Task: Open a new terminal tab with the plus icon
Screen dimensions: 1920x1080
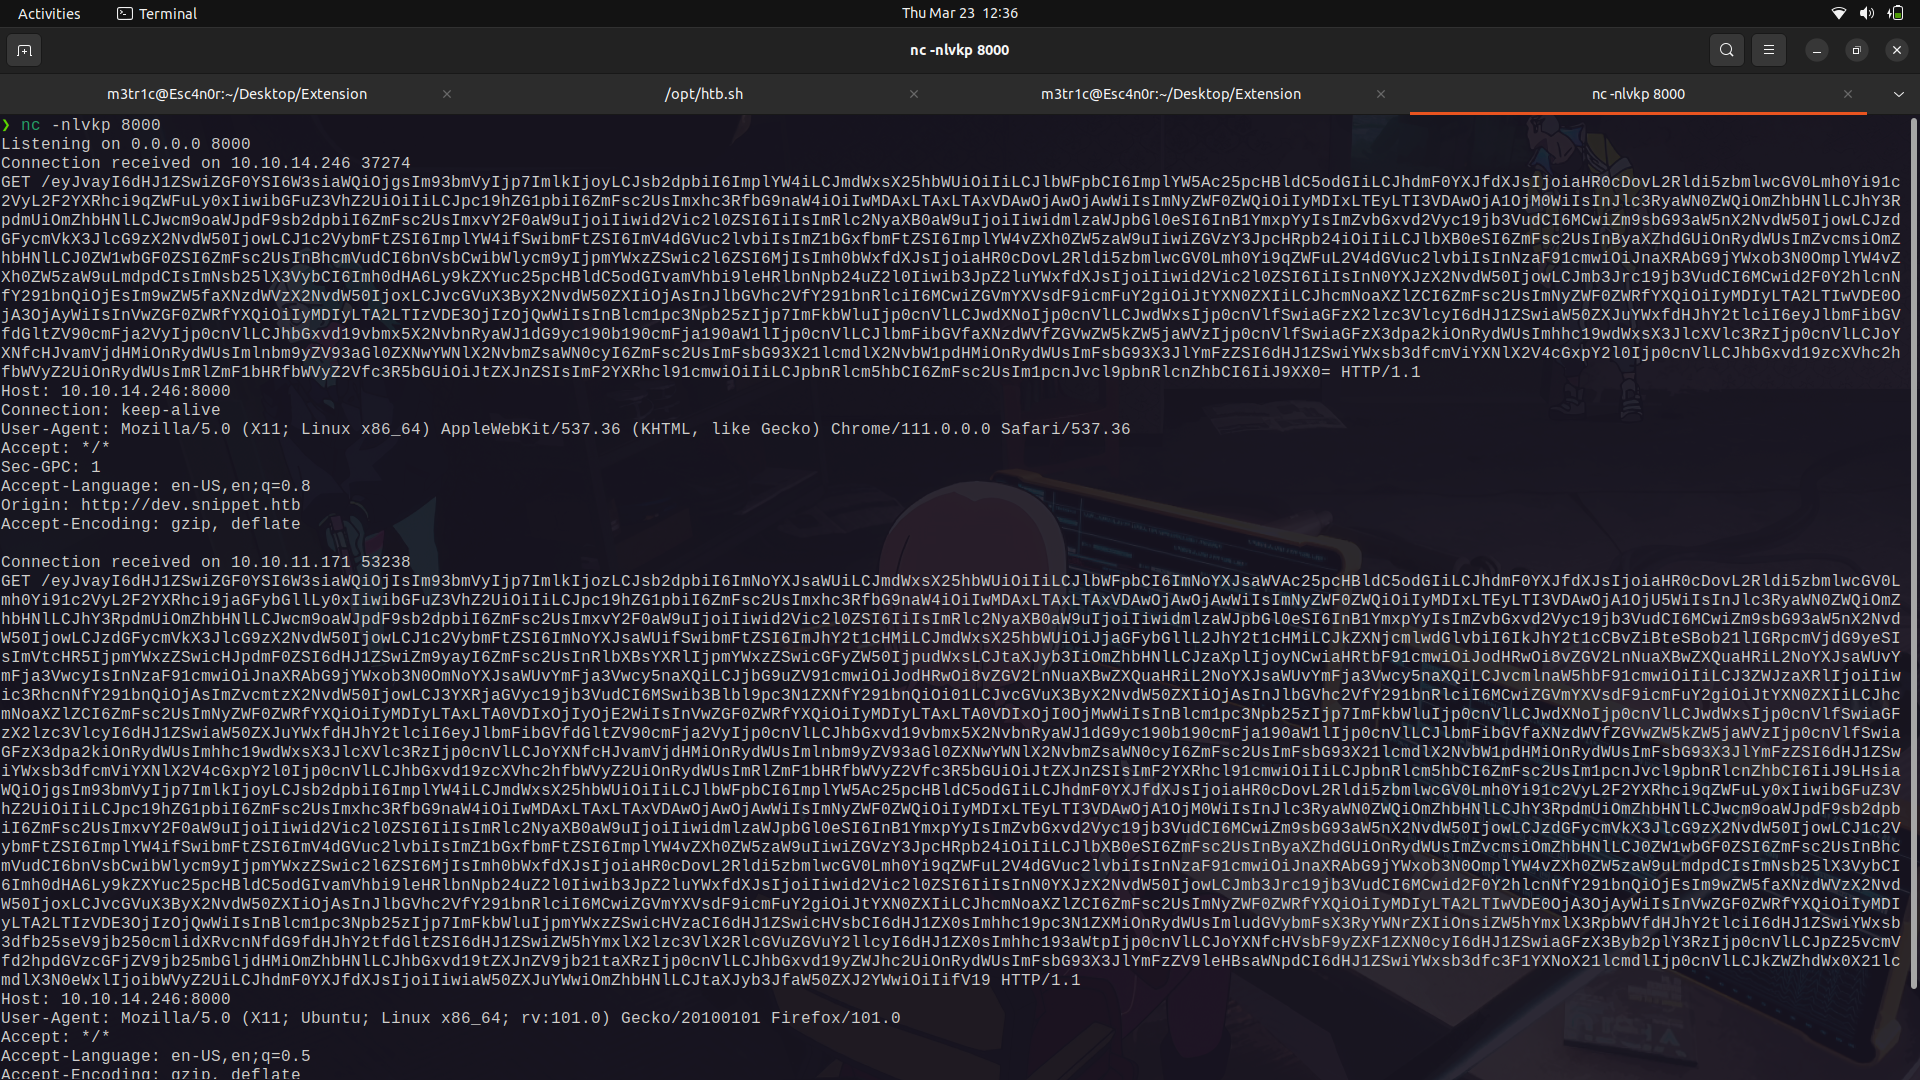Action: (x=24, y=49)
